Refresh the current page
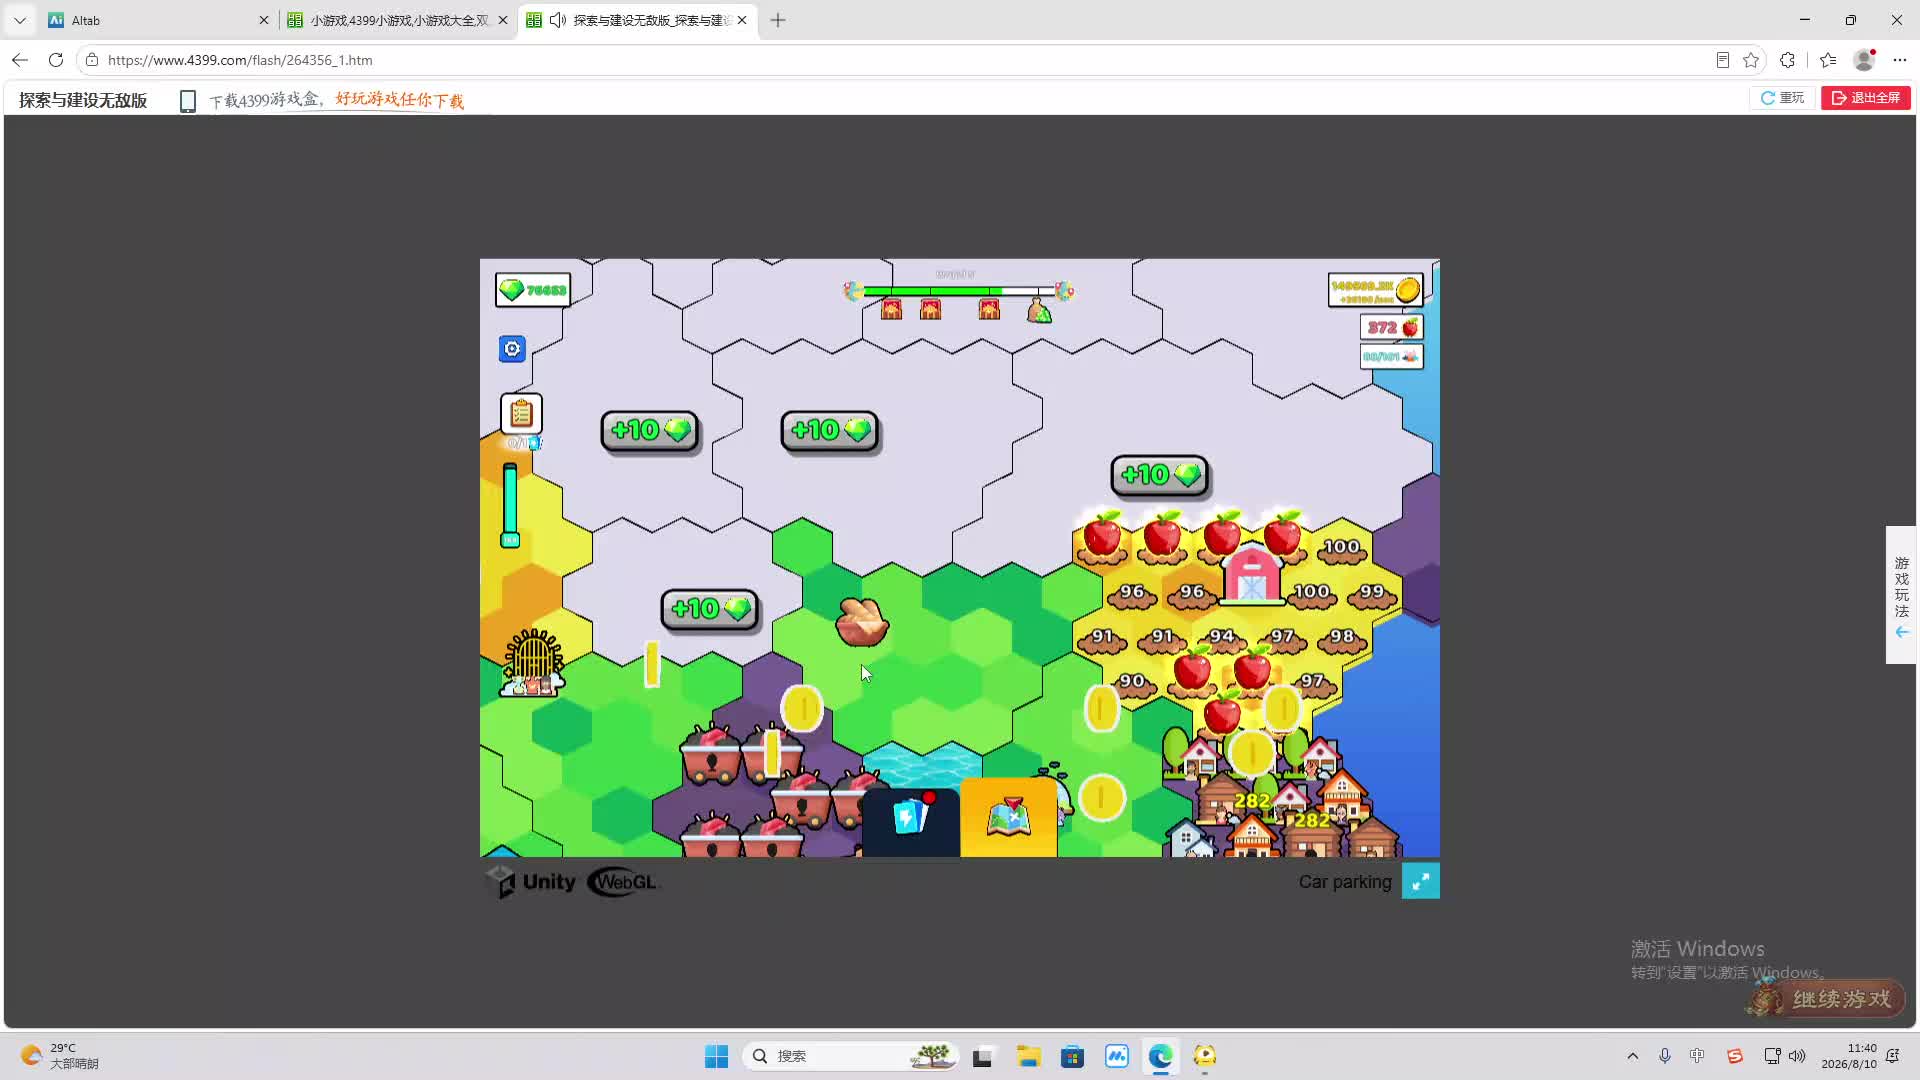The image size is (1920, 1080). coord(56,60)
